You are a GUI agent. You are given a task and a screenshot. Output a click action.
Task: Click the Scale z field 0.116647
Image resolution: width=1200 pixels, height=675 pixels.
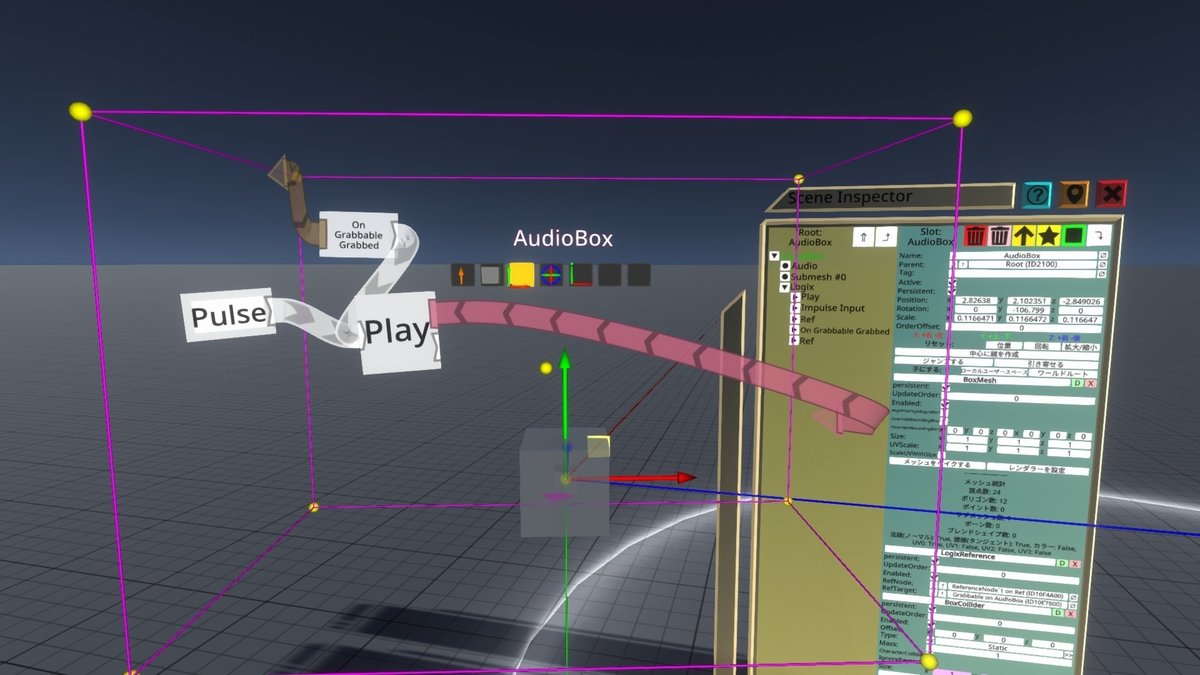[1080, 320]
